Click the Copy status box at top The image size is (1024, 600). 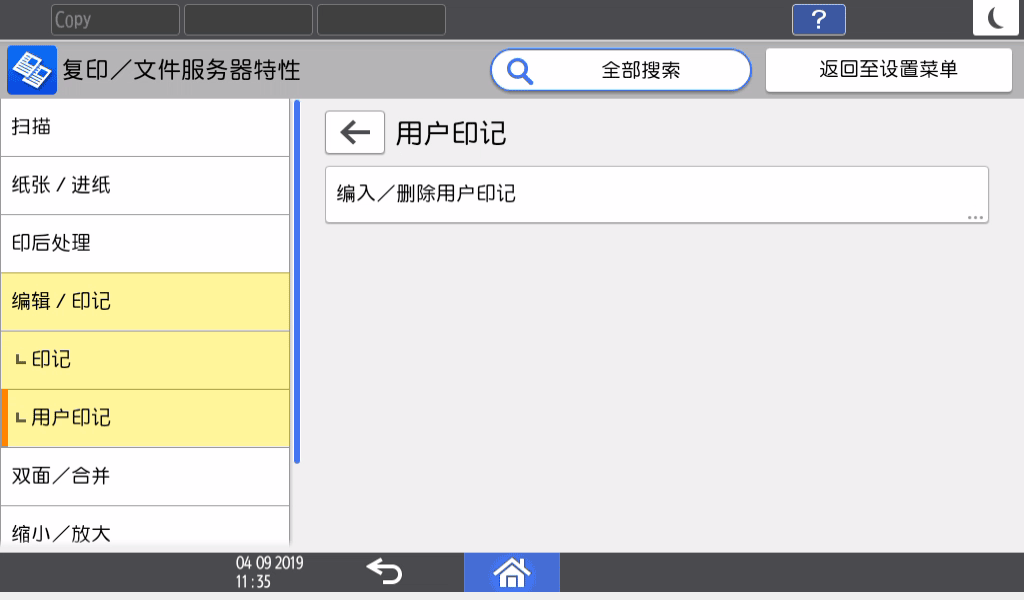point(115,19)
